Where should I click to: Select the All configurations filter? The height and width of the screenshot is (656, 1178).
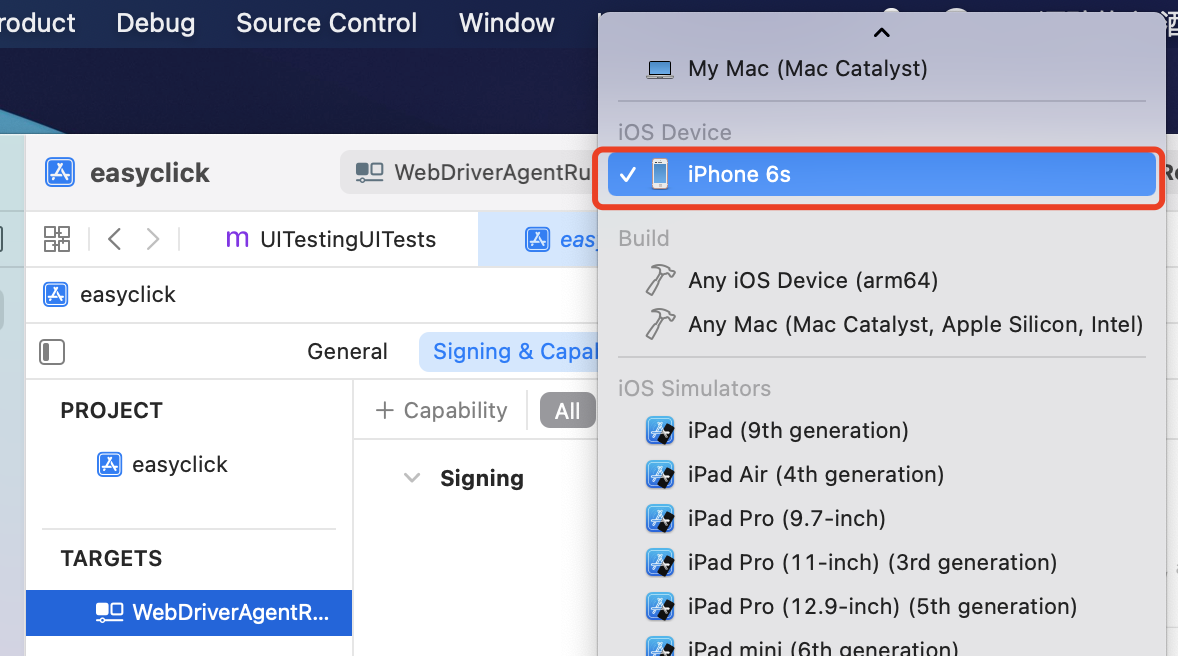[568, 411]
